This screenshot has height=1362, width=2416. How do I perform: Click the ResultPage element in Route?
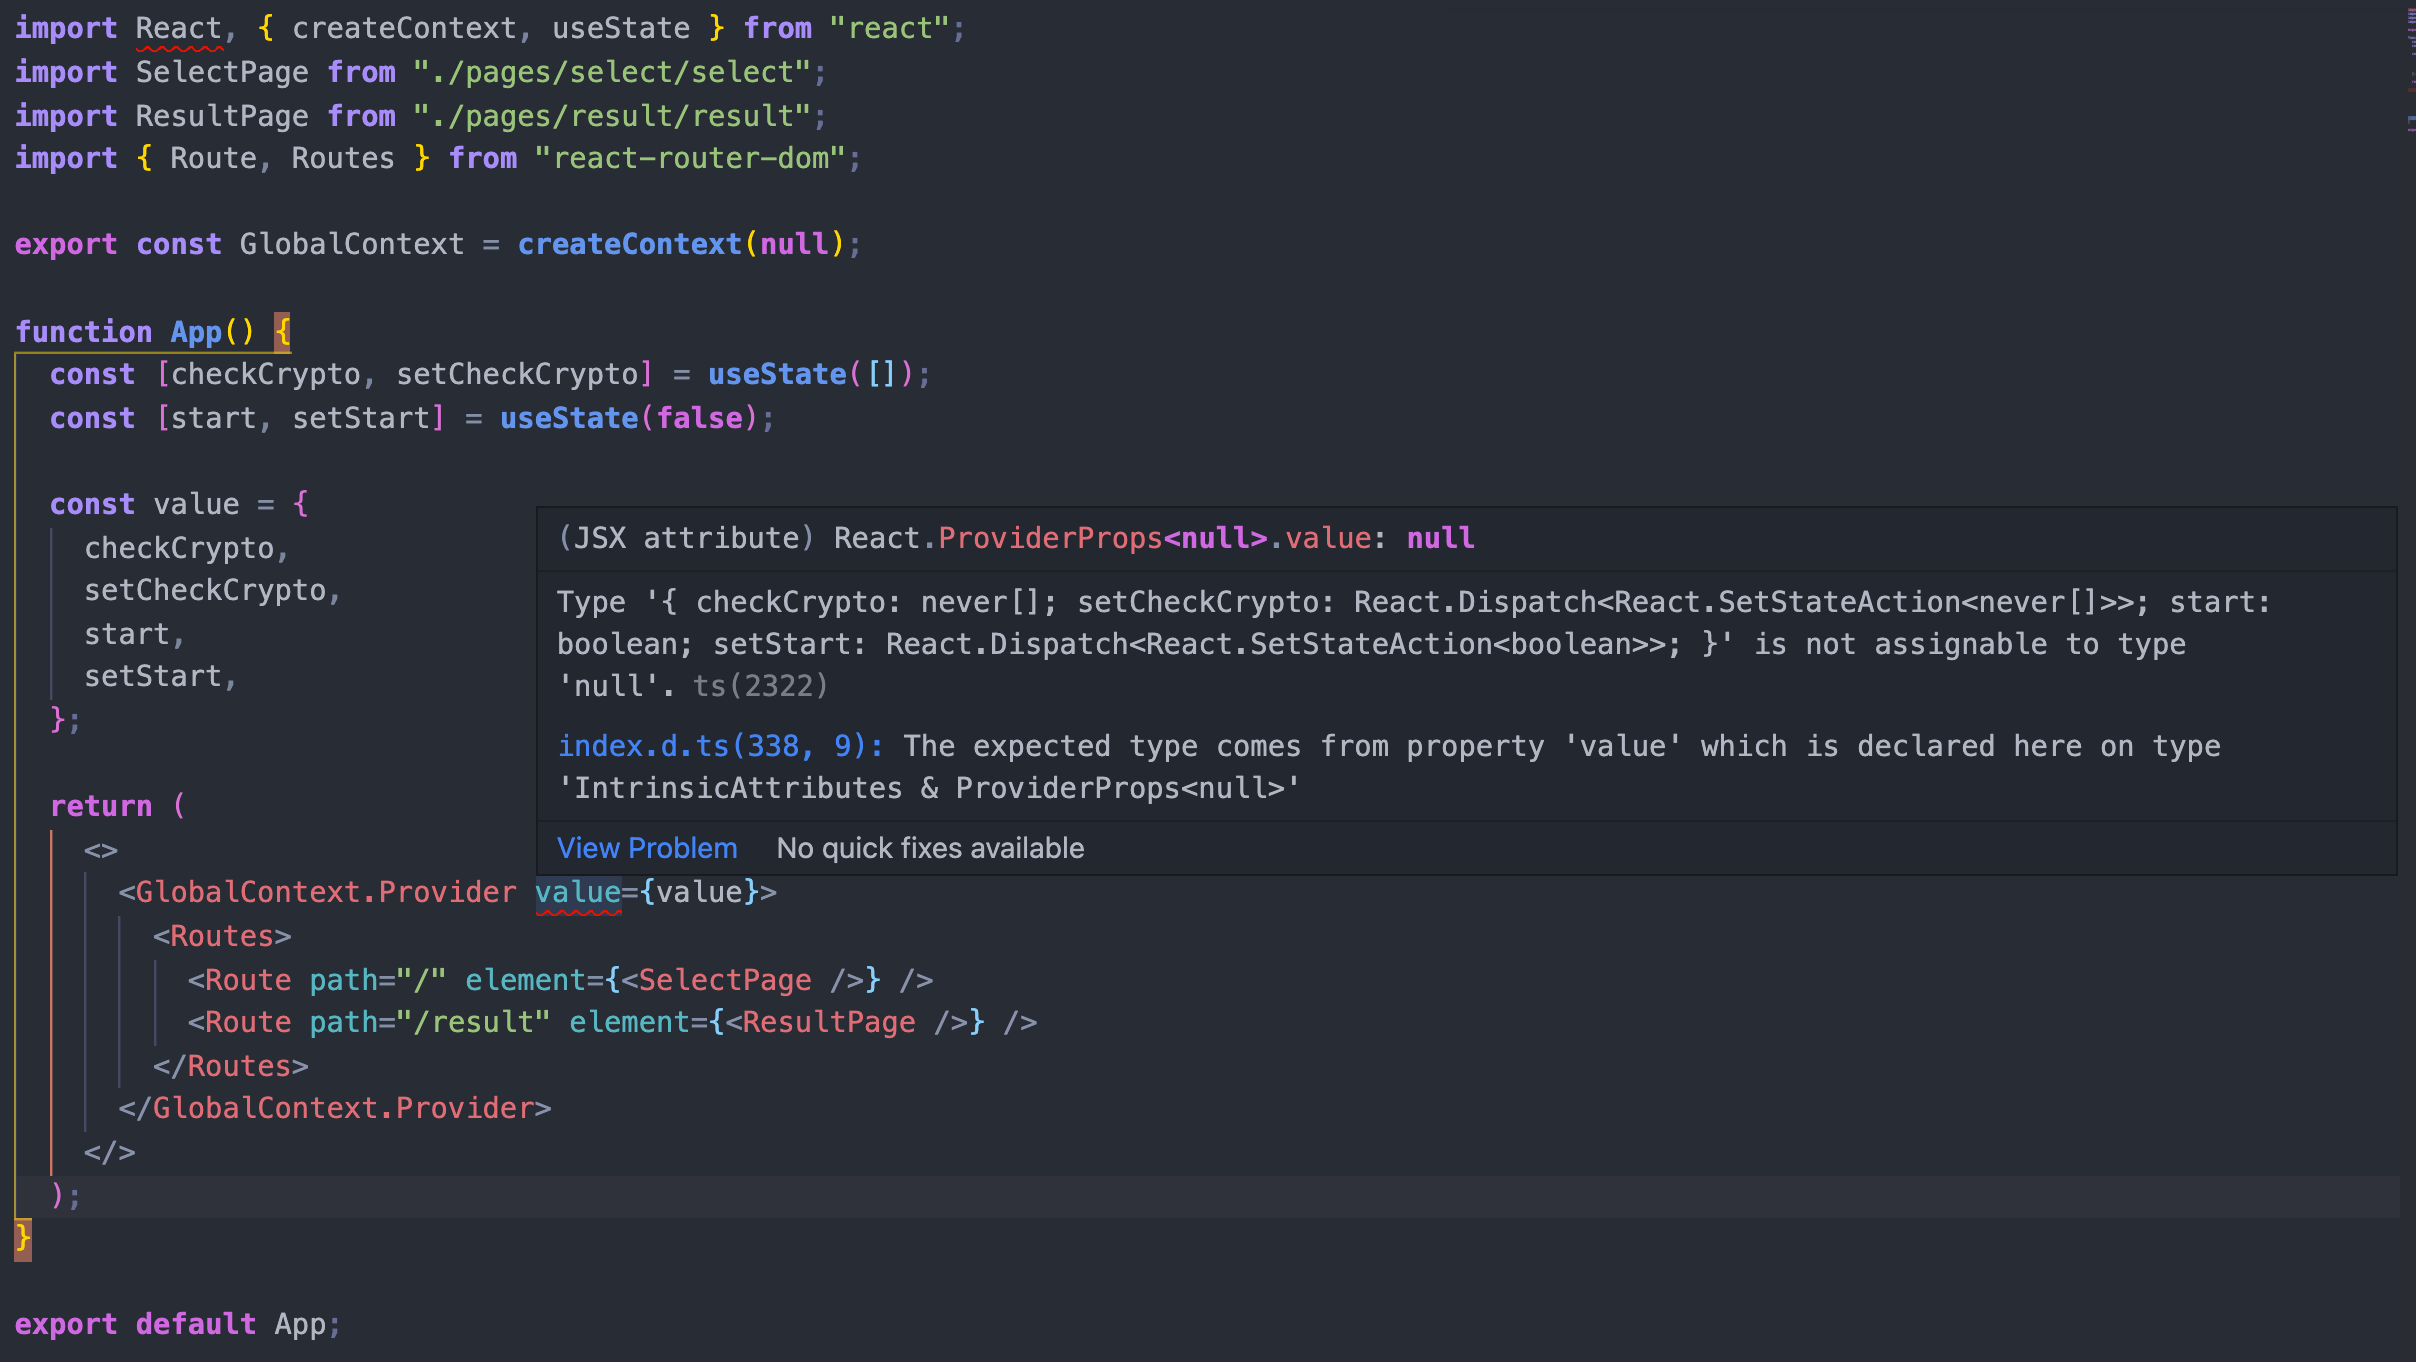[846, 1022]
